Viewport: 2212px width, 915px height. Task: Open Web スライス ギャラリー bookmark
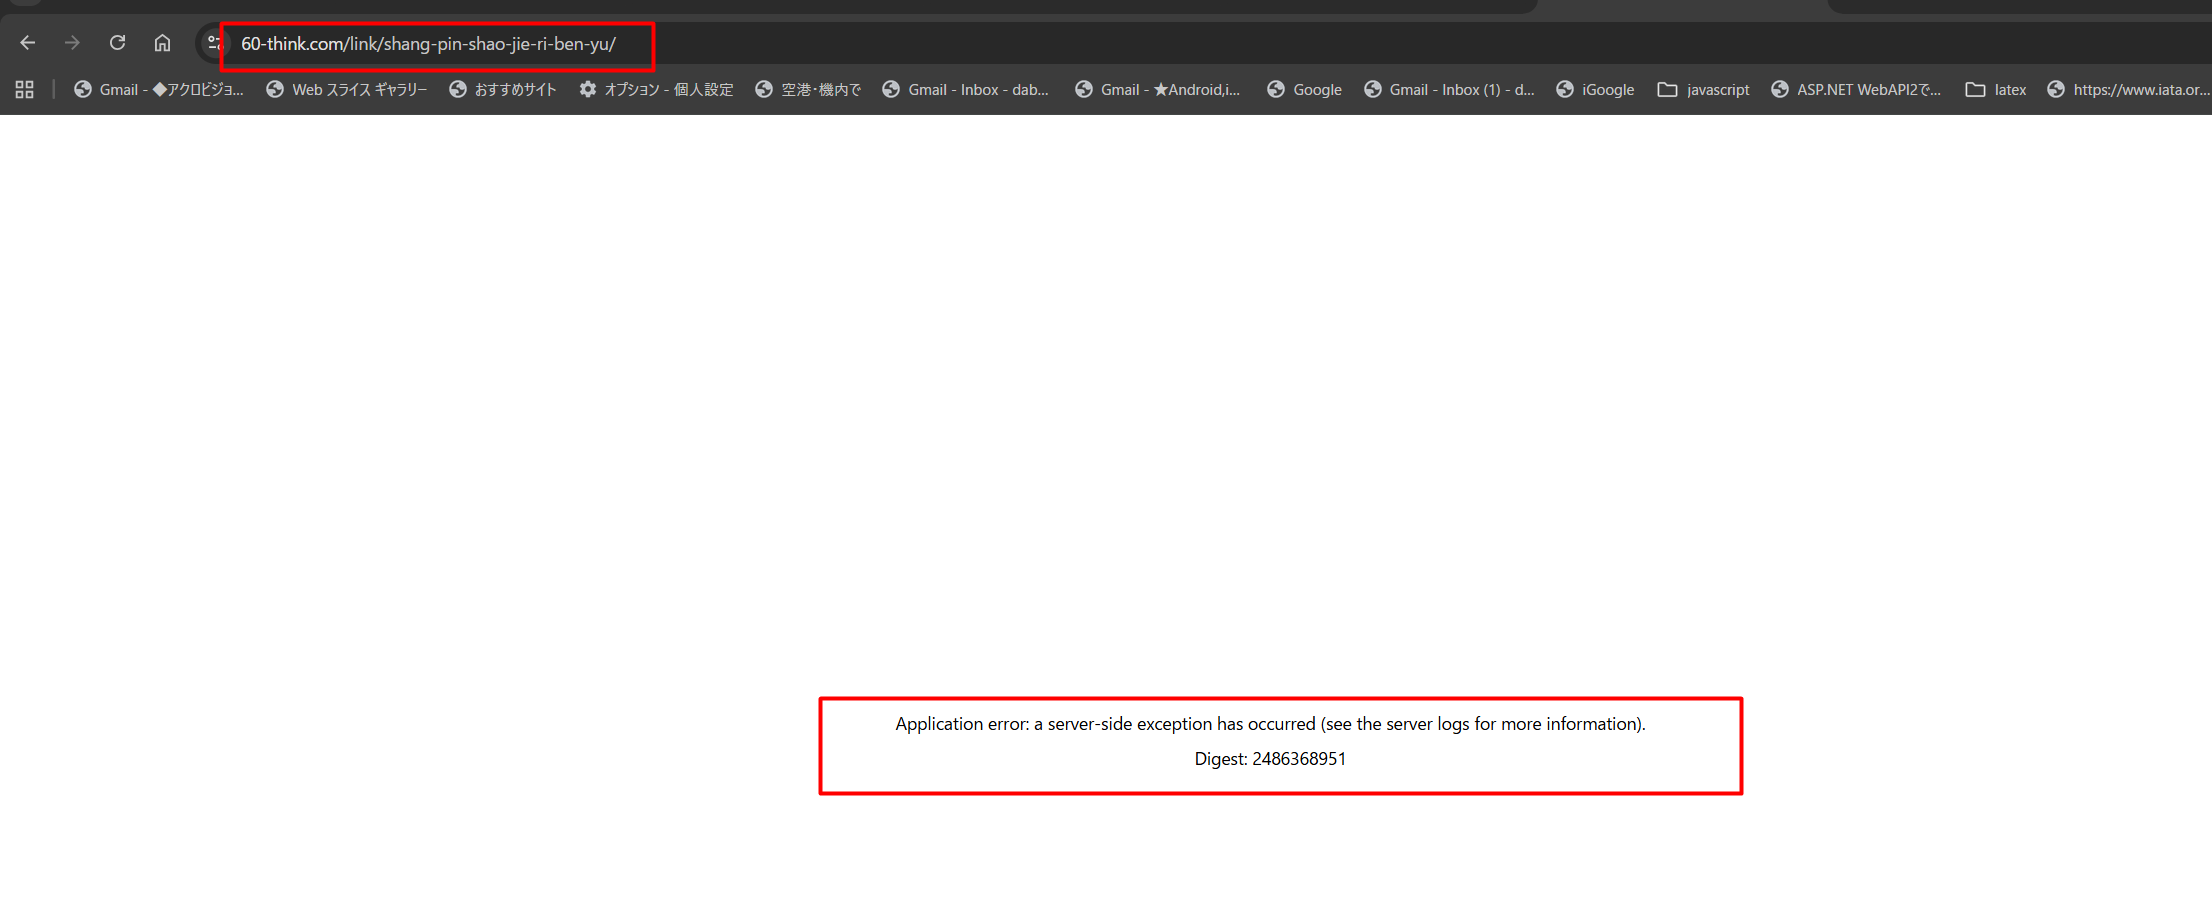pyautogui.click(x=347, y=90)
